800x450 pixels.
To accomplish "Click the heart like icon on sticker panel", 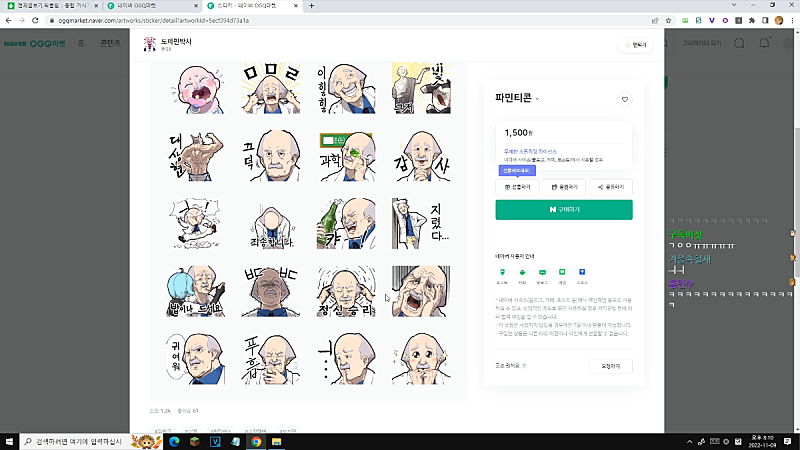I will click(x=625, y=99).
